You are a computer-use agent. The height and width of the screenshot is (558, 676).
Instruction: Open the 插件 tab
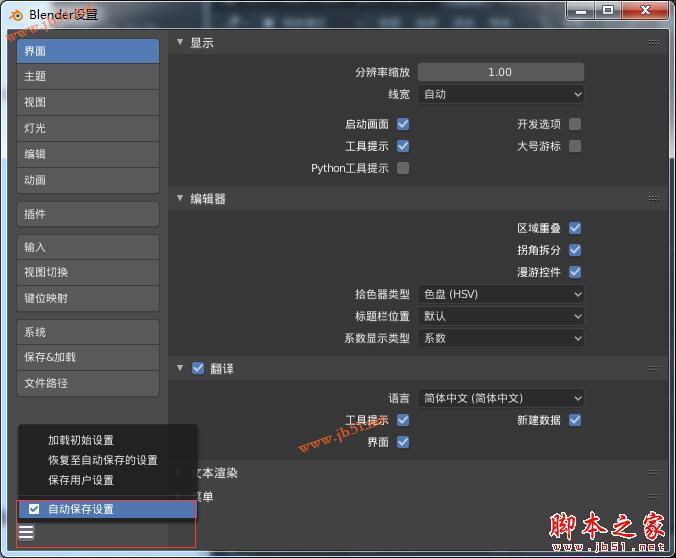(x=88, y=214)
